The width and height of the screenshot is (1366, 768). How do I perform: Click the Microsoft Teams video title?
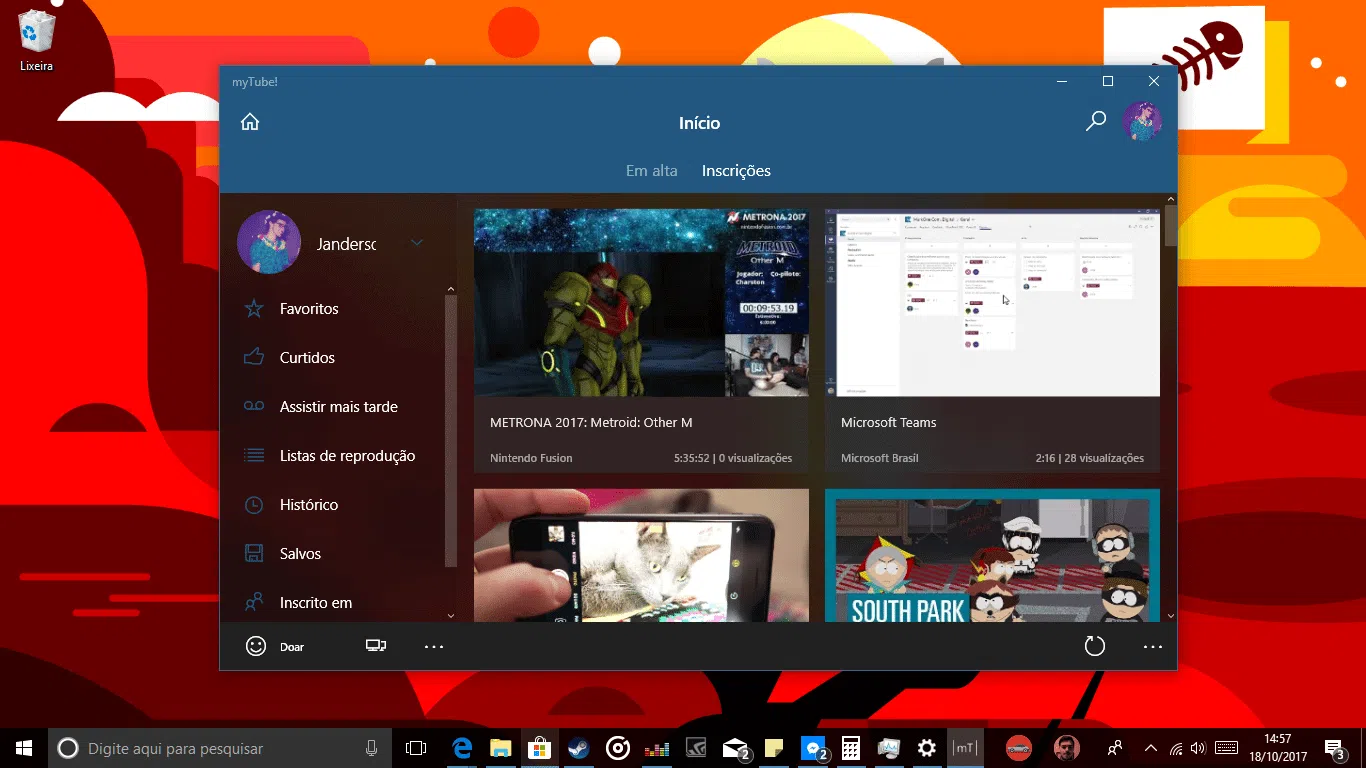pyautogui.click(x=889, y=423)
